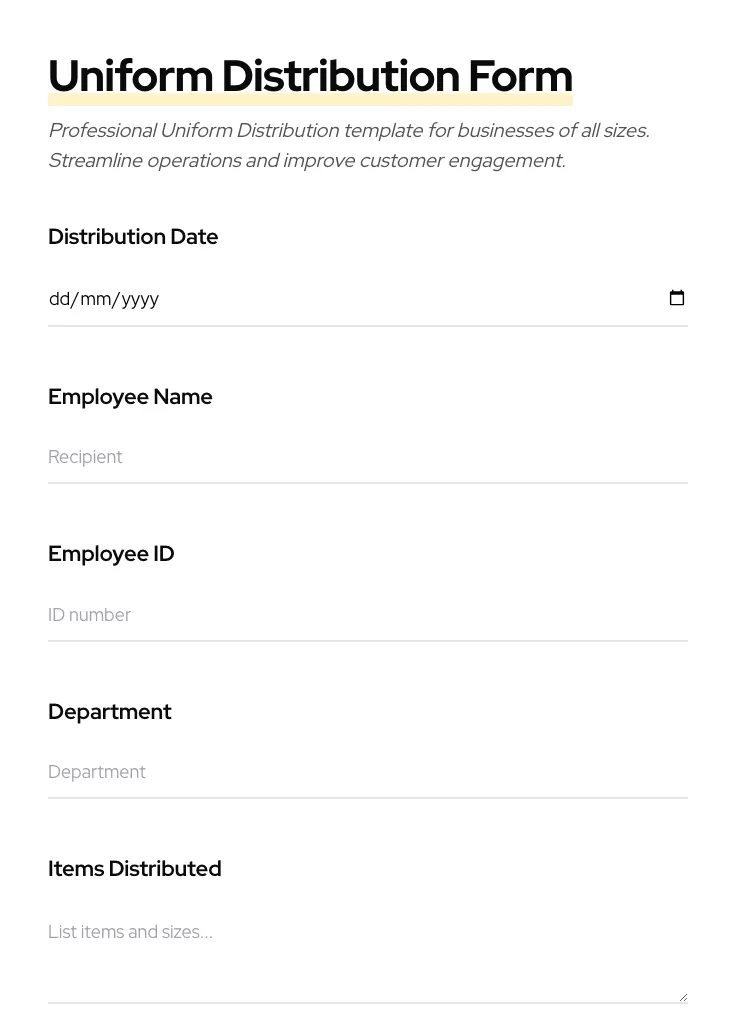Viewport: 736px width, 1024px height.
Task: Click blank space inside the date field
Action: point(400,299)
